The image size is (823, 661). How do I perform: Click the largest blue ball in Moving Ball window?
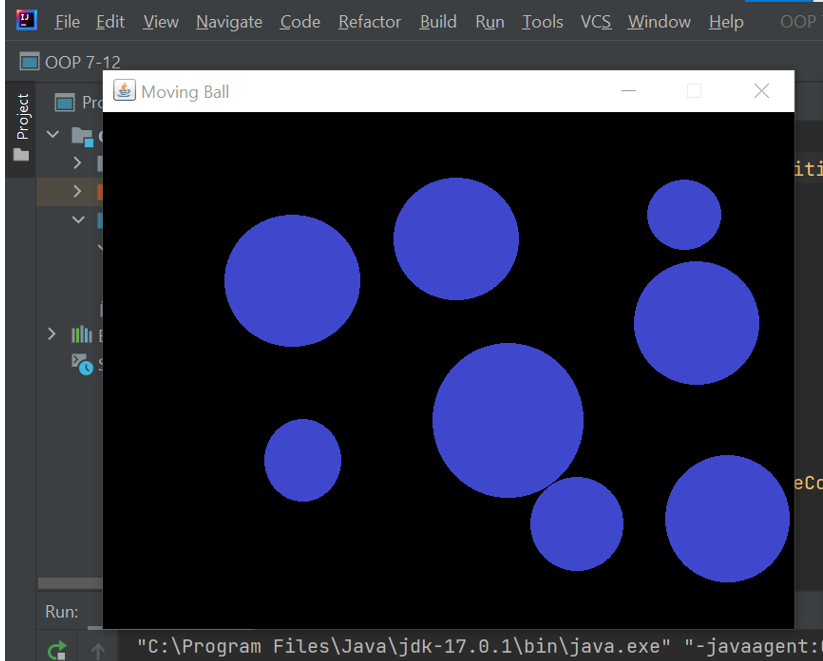(x=507, y=420)
